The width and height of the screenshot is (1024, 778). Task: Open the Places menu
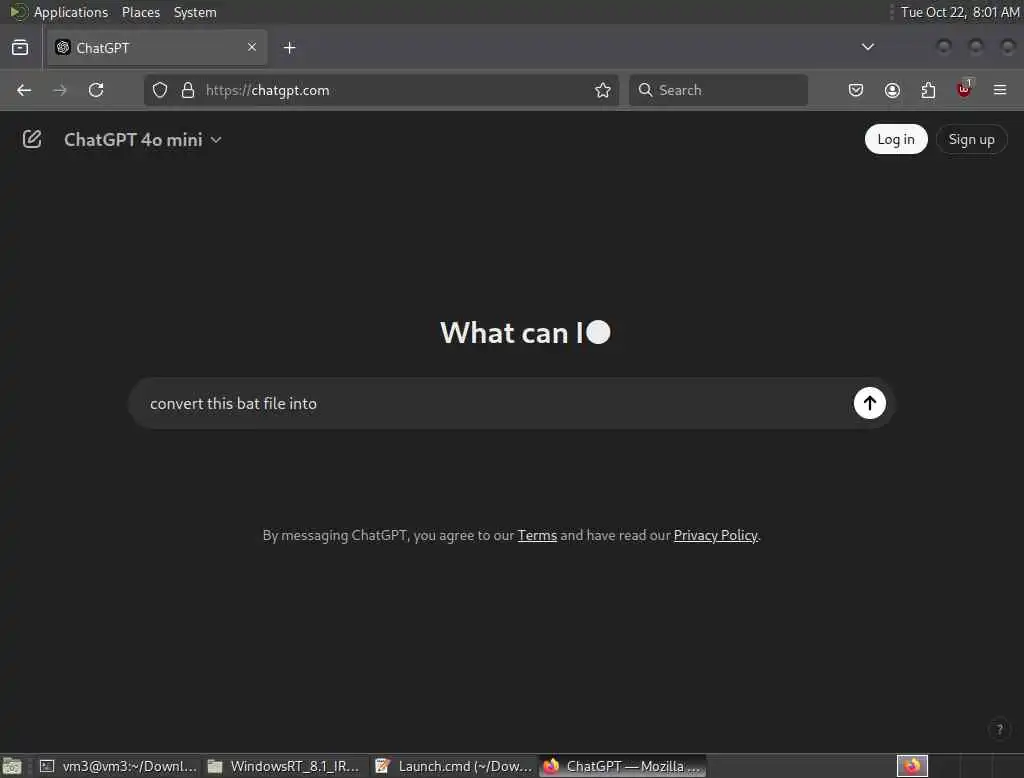click(140, 12)
